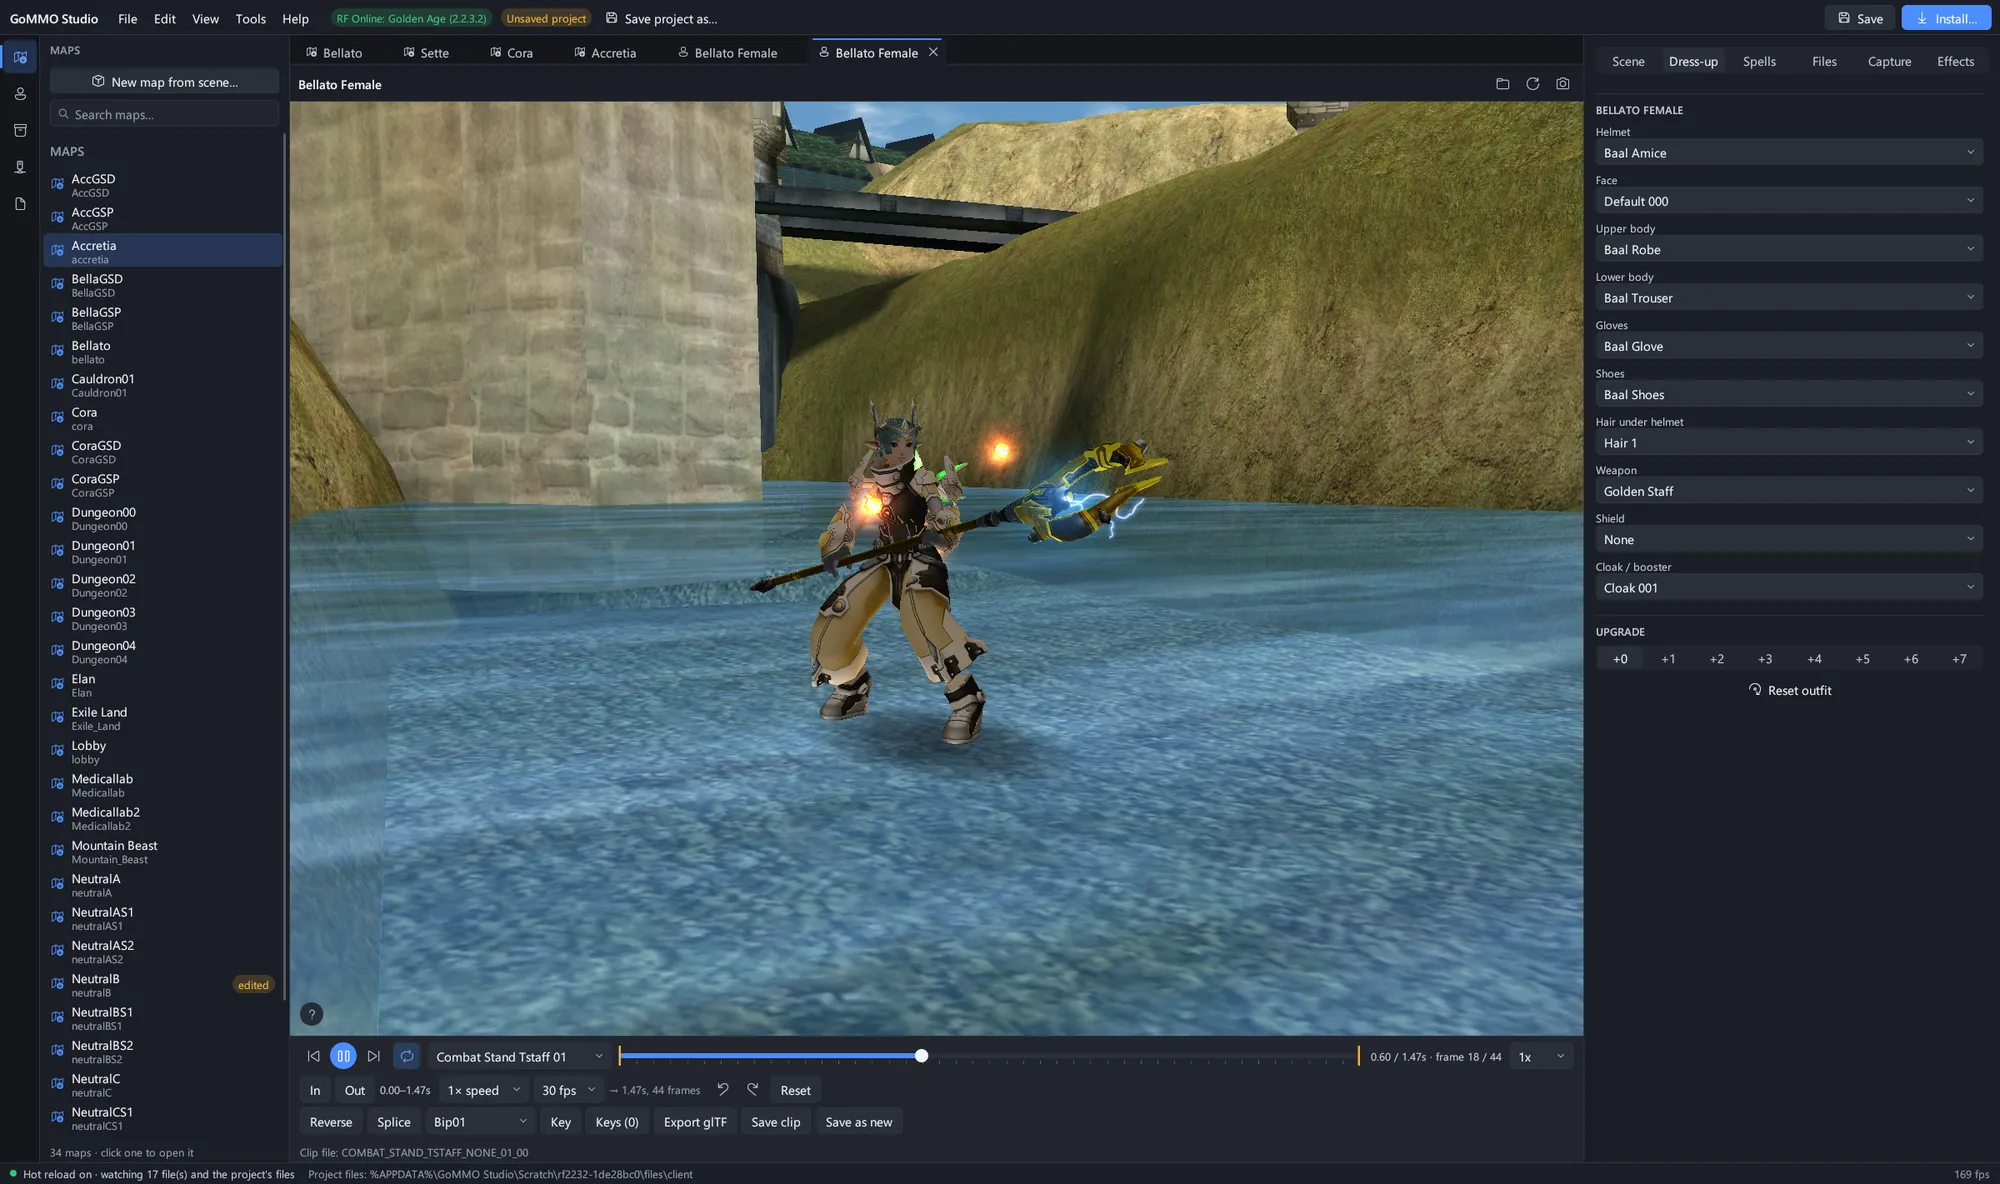
Task: Open the Accretia scene tab
Action: coord(605,52)
